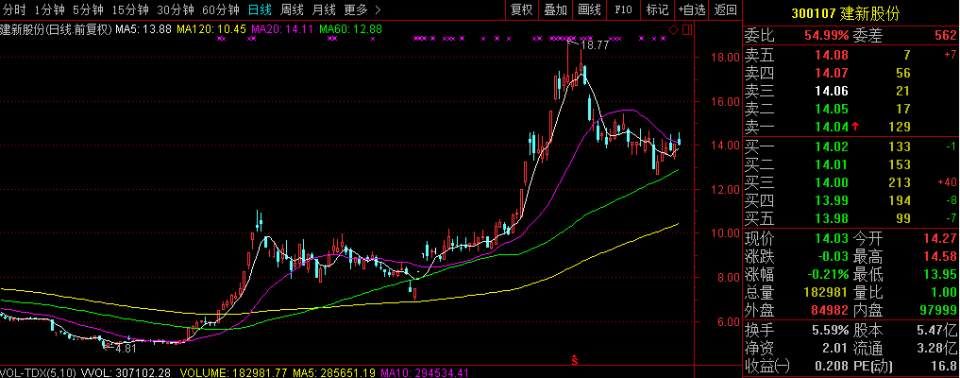Image resolution: width=960 pixels, height=378 pixels.
Task: Switch to the 5分钟 period tab
Action: pos(88,10)
